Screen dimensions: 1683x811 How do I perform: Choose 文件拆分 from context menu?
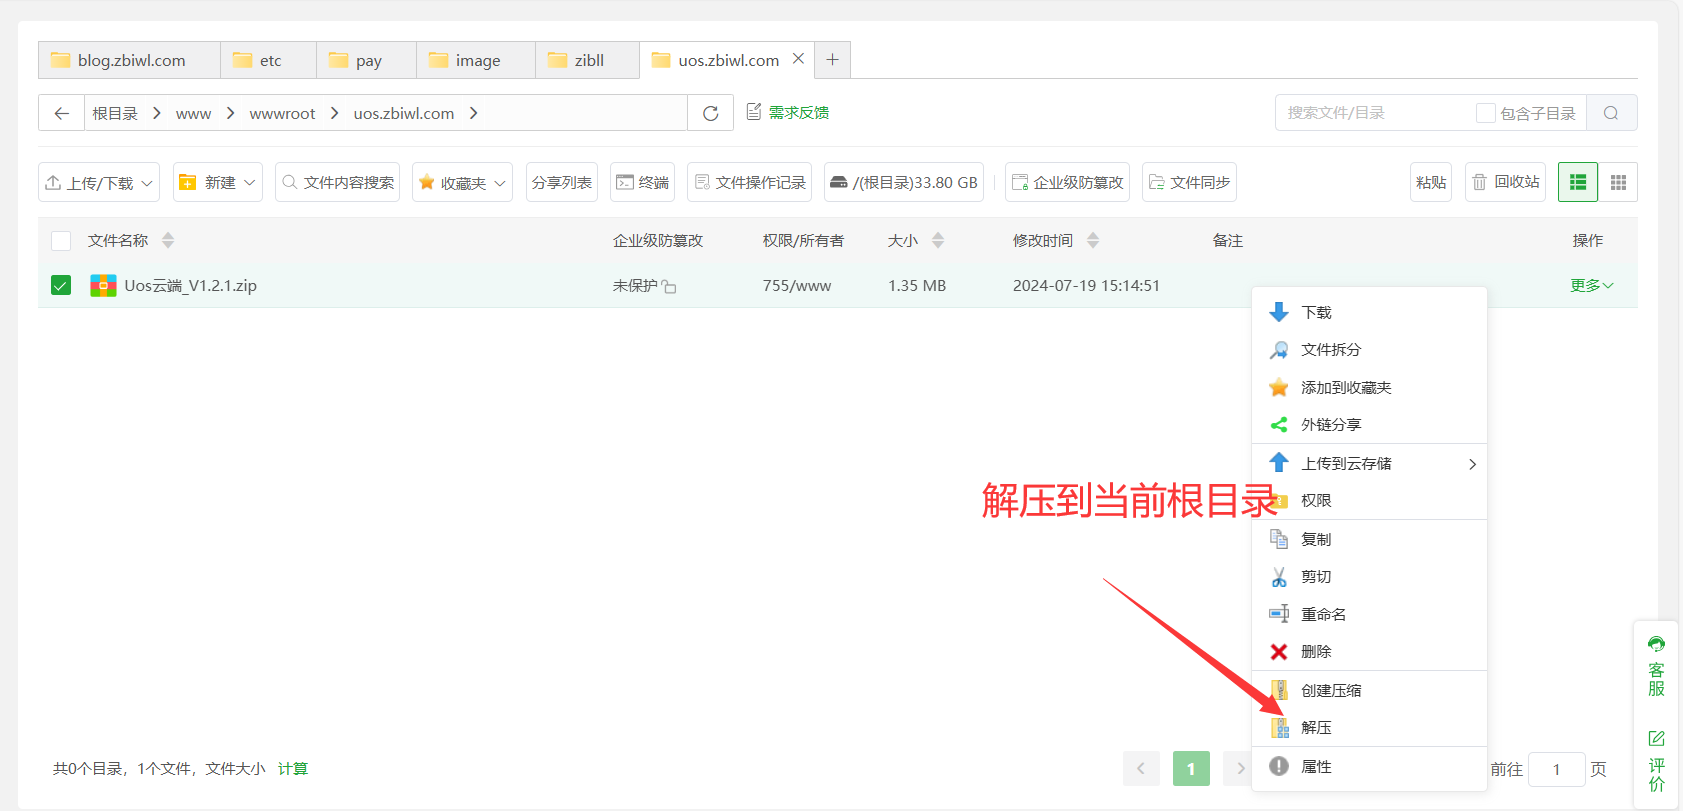click(1369, 350)
